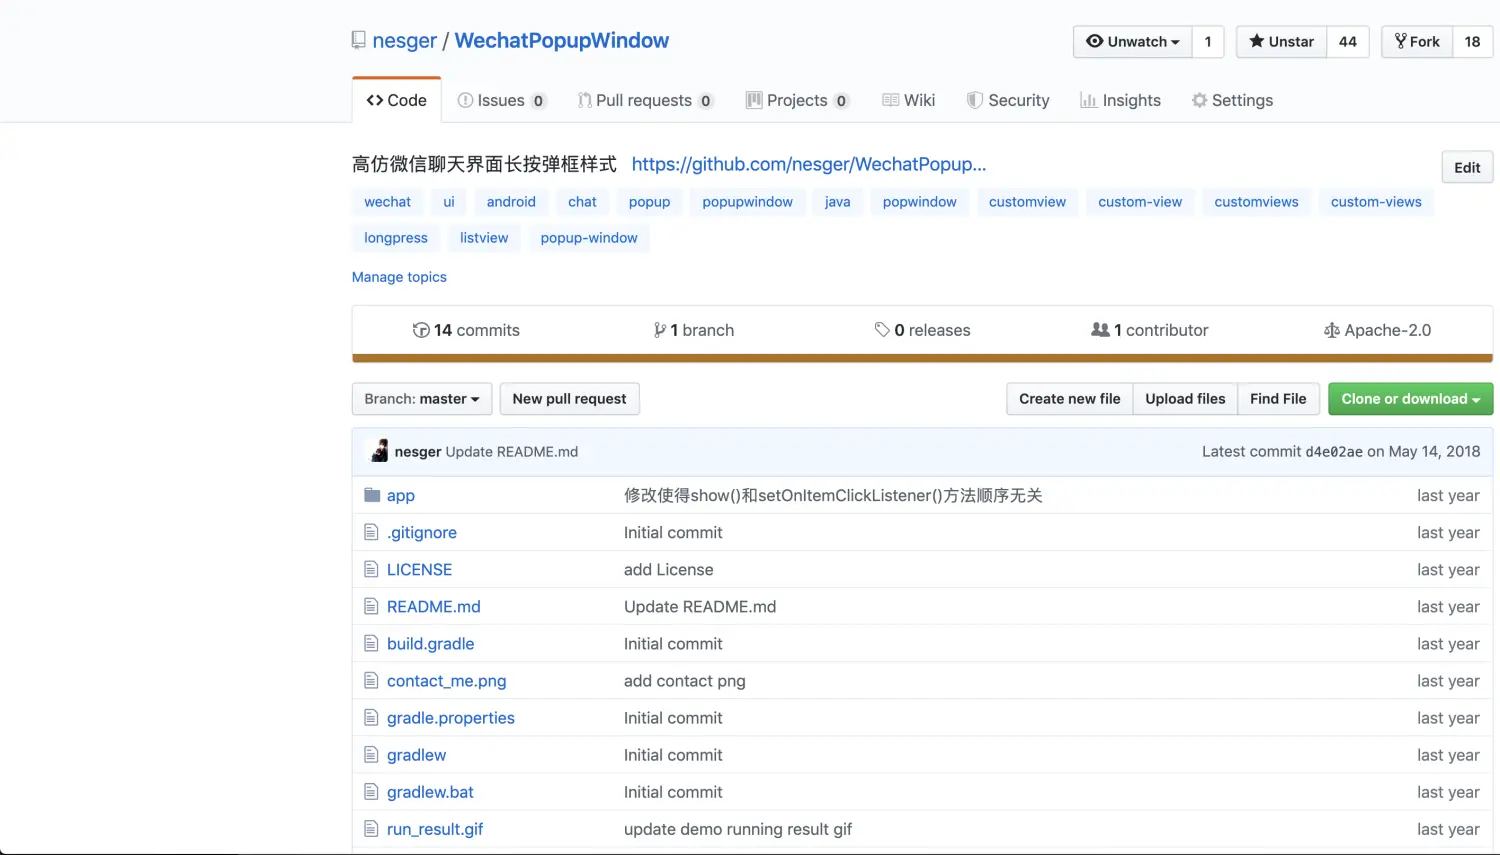
Task: Click the file icon next to README.md
Action: click(x=371, y=606)
